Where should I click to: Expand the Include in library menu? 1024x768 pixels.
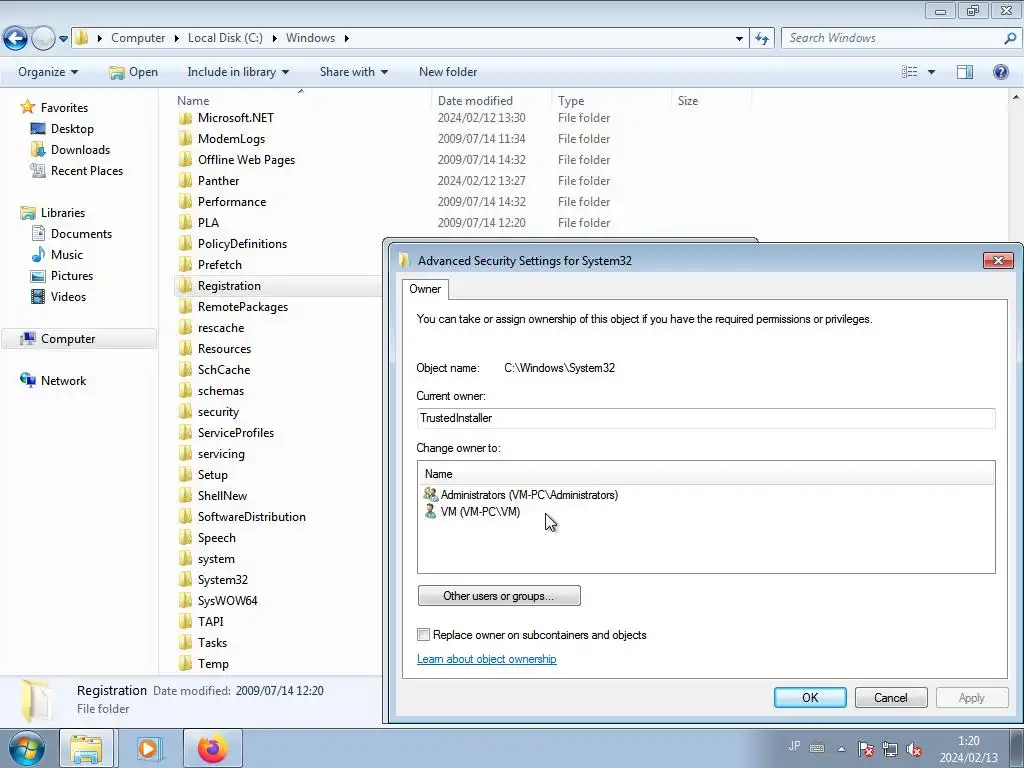point(238,72)
